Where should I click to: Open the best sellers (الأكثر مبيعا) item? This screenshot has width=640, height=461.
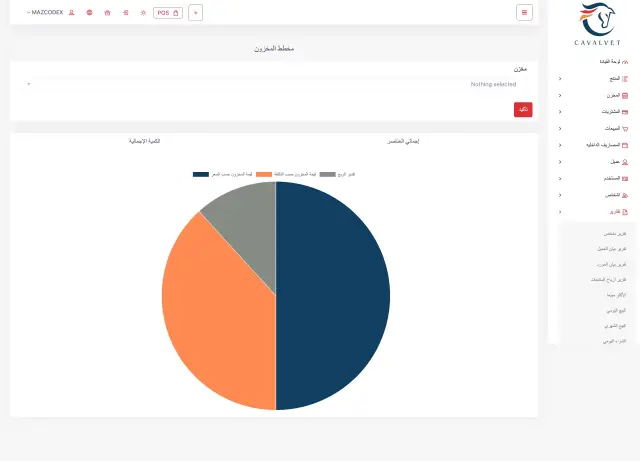pos(616,295)
